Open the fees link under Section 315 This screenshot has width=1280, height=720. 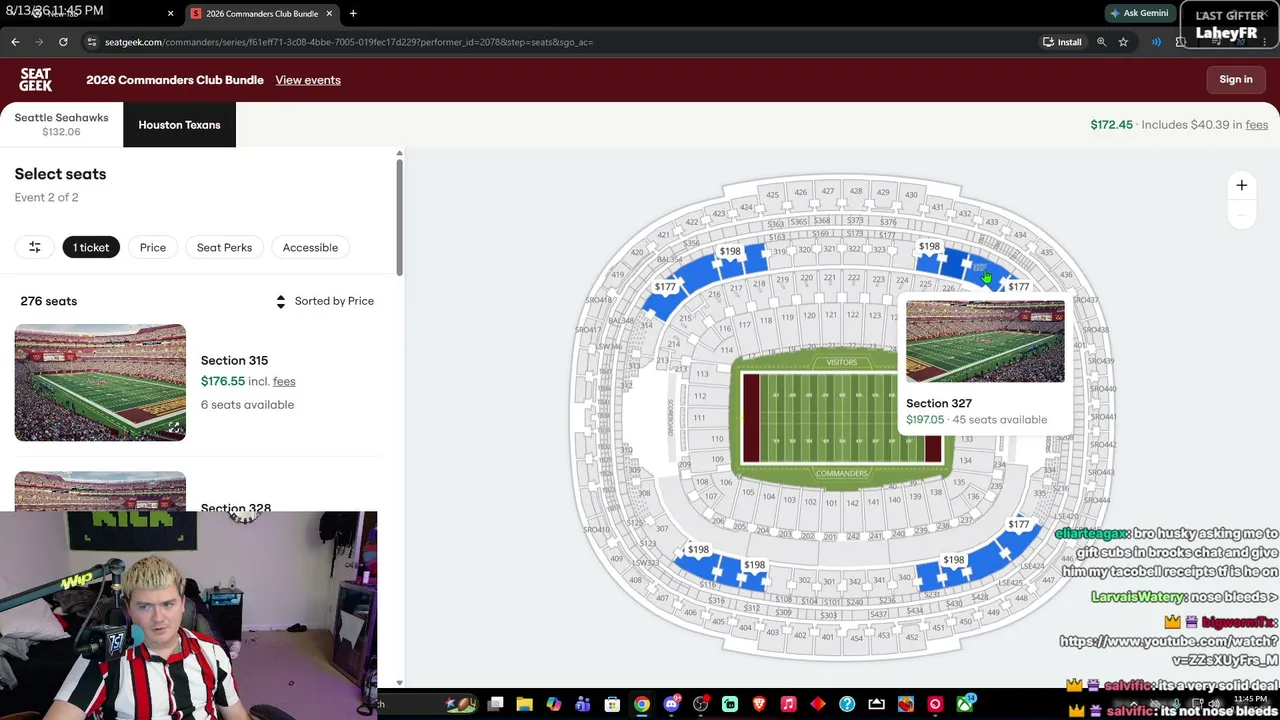tap(284, 381)
